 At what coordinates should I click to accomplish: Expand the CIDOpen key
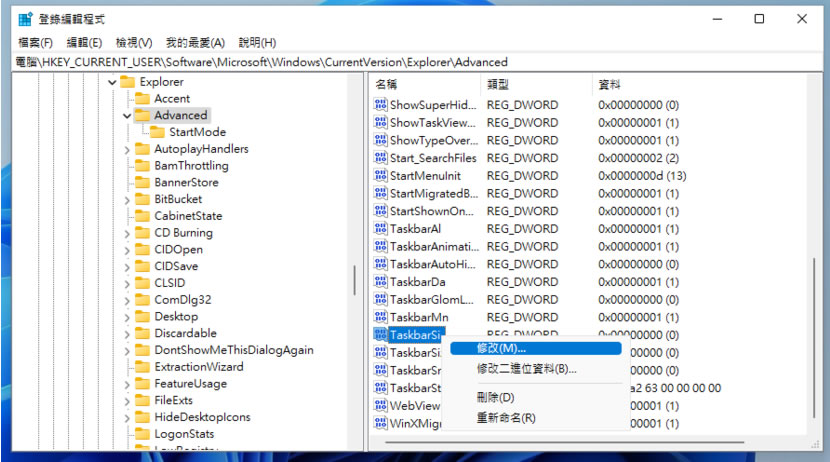click(127, 250)
